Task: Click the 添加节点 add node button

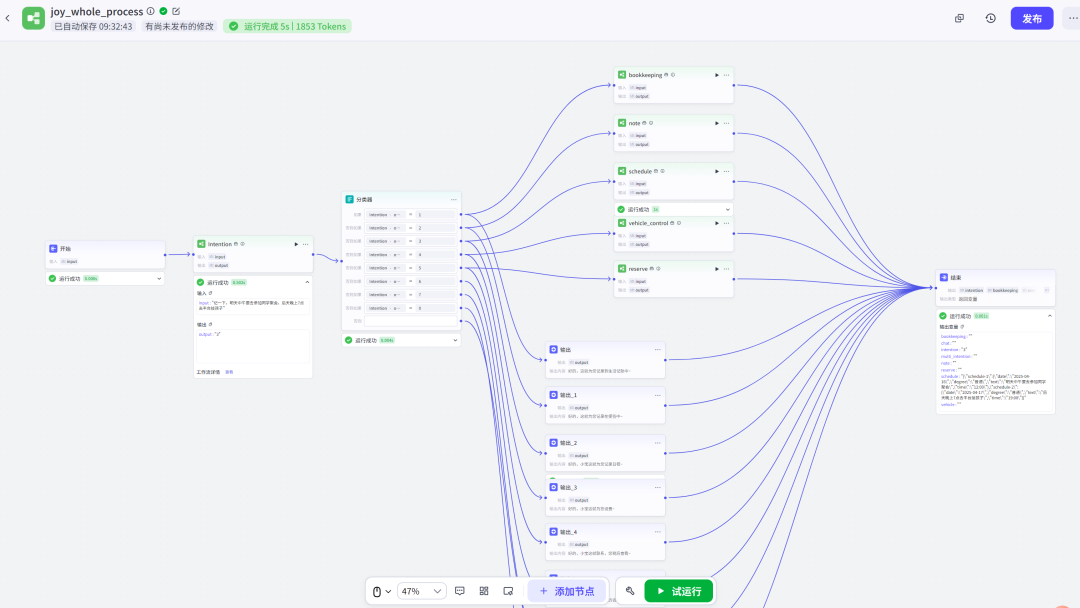Action: pyautogui.click(x=567, y=591)
